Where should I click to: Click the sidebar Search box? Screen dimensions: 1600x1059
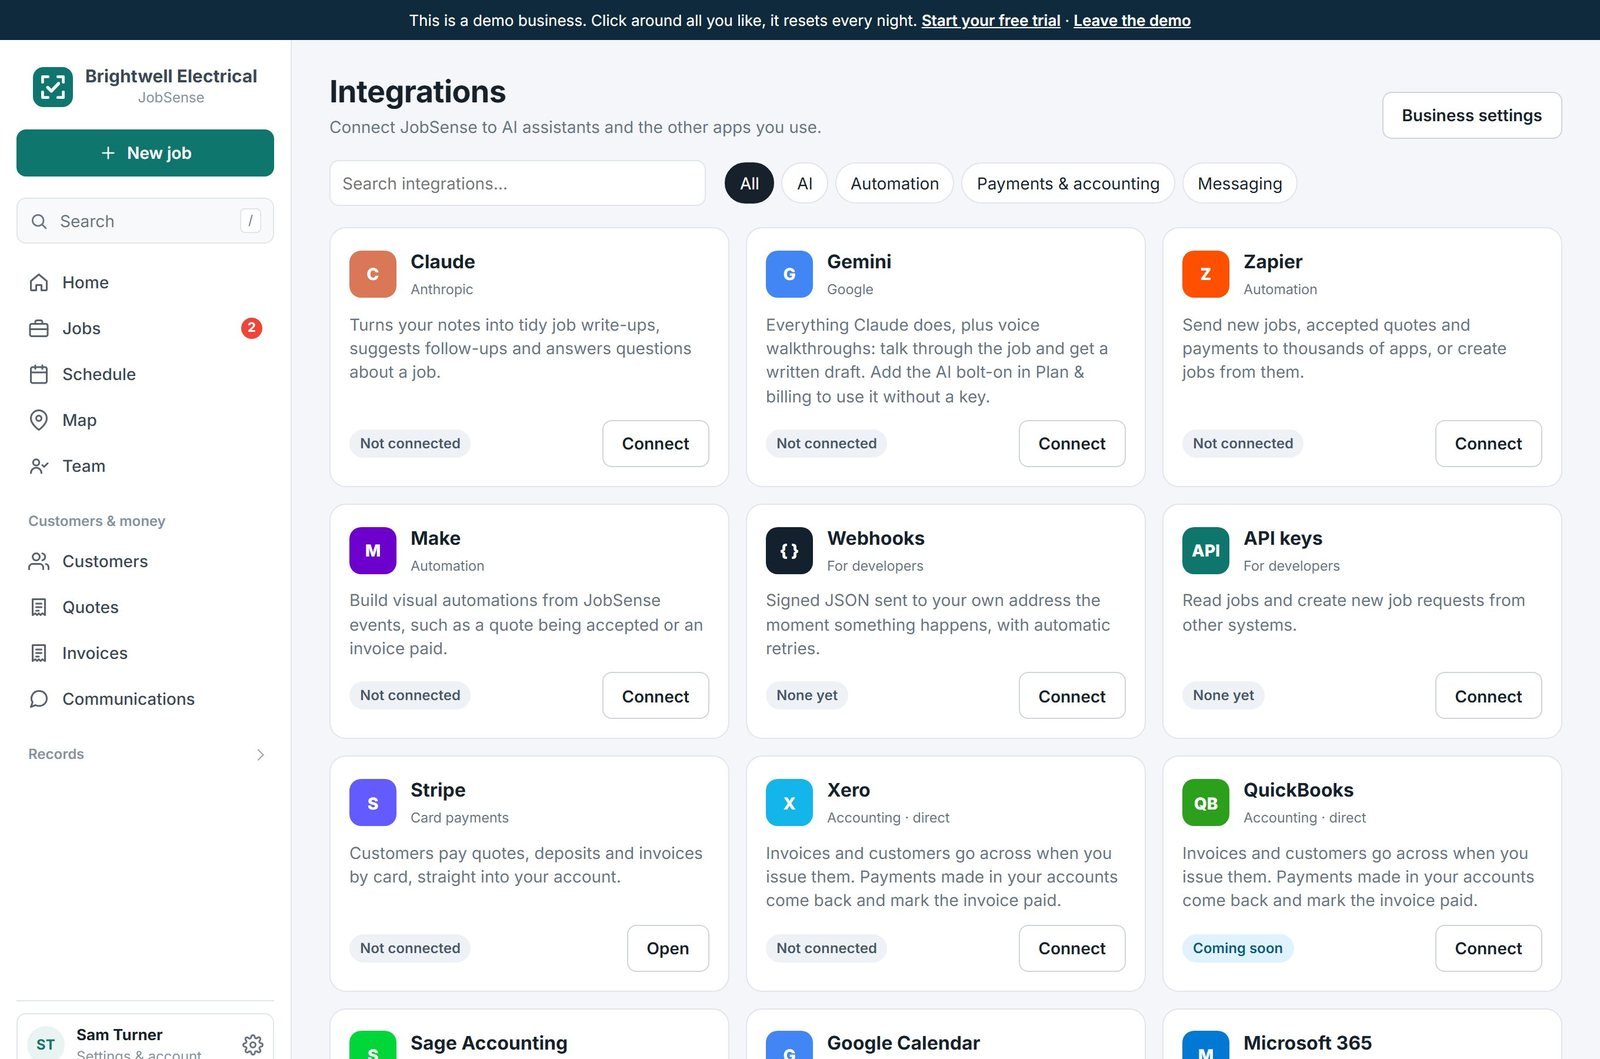point(145,221)
